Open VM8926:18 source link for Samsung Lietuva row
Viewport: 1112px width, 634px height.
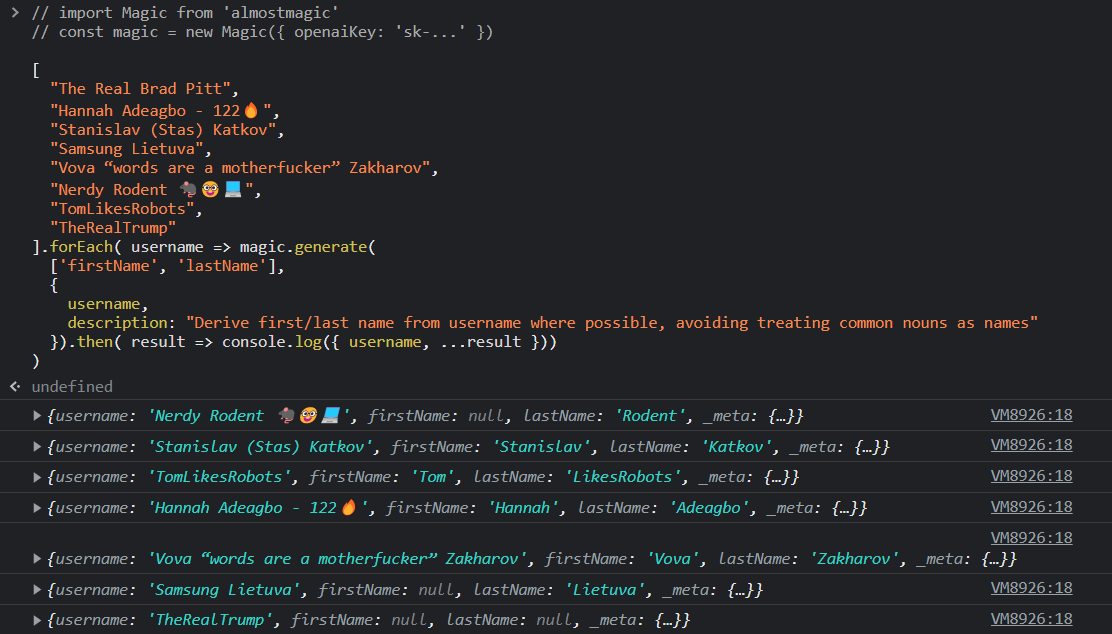tap(1031, 588)
